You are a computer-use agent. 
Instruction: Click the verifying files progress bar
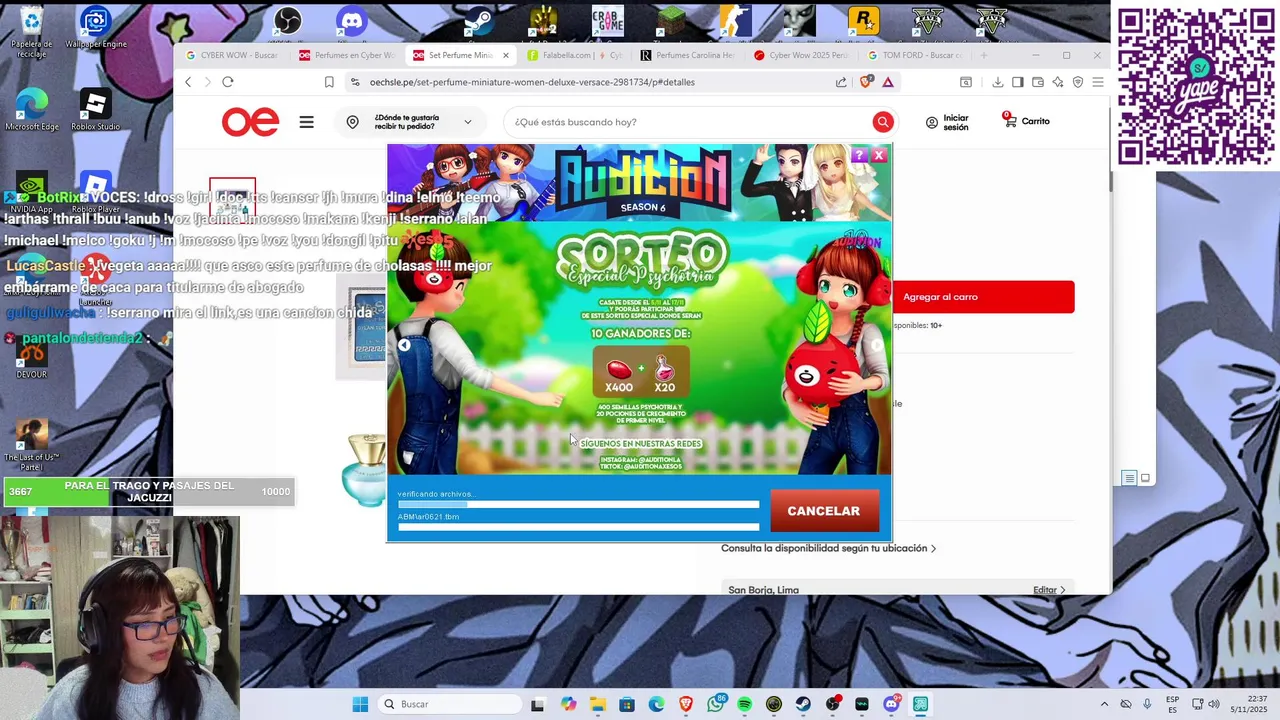coord(578,505)
